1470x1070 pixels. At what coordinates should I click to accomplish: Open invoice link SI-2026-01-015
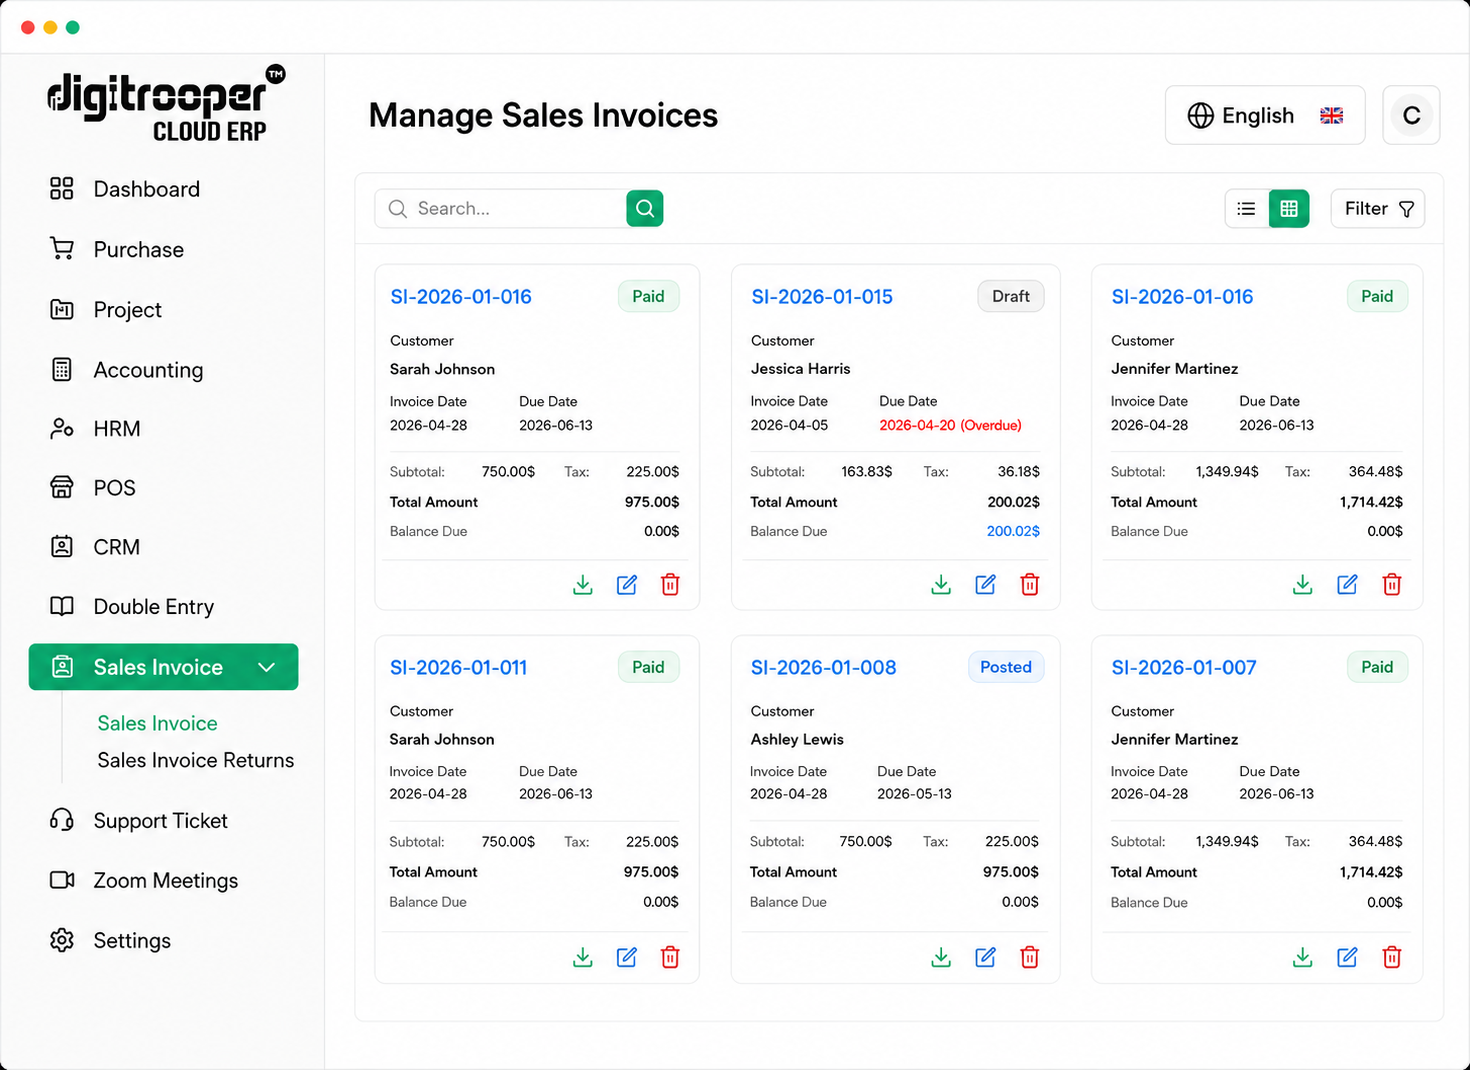822,297
